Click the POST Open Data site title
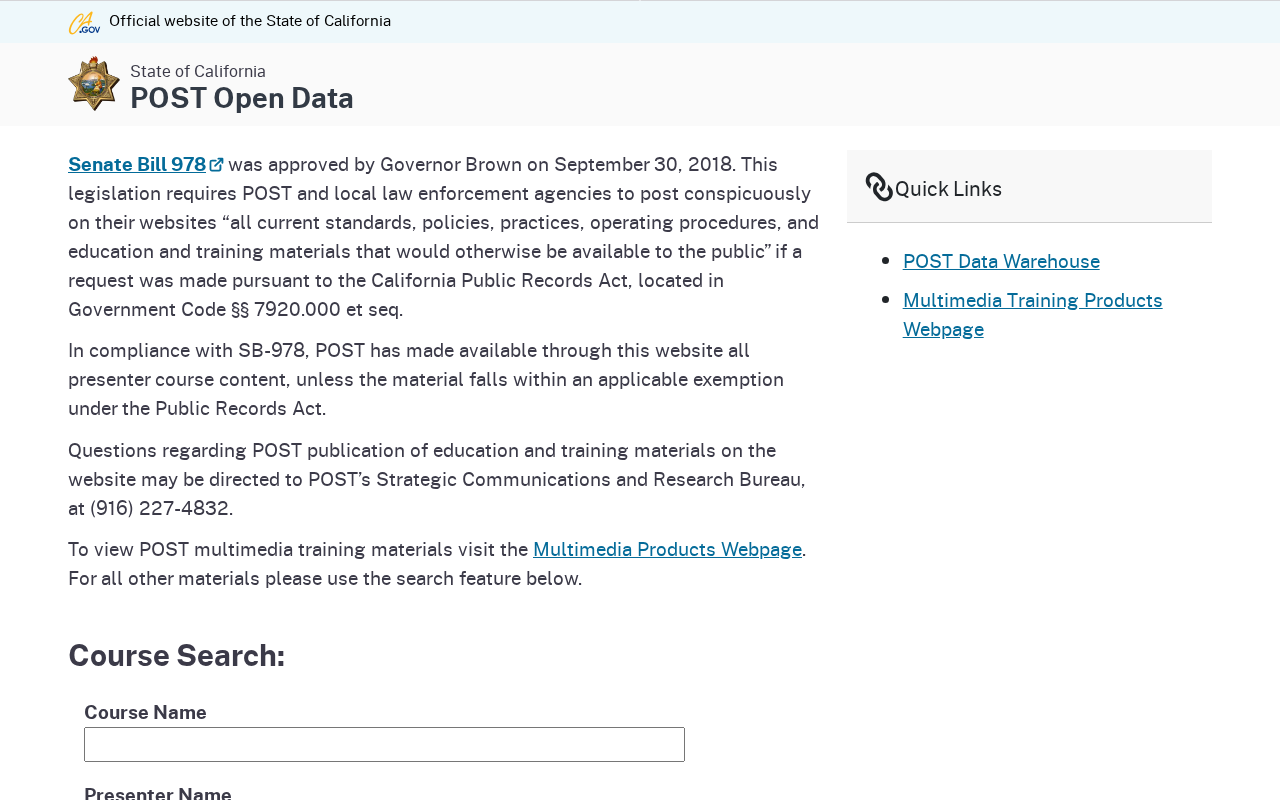 [242, 98]
